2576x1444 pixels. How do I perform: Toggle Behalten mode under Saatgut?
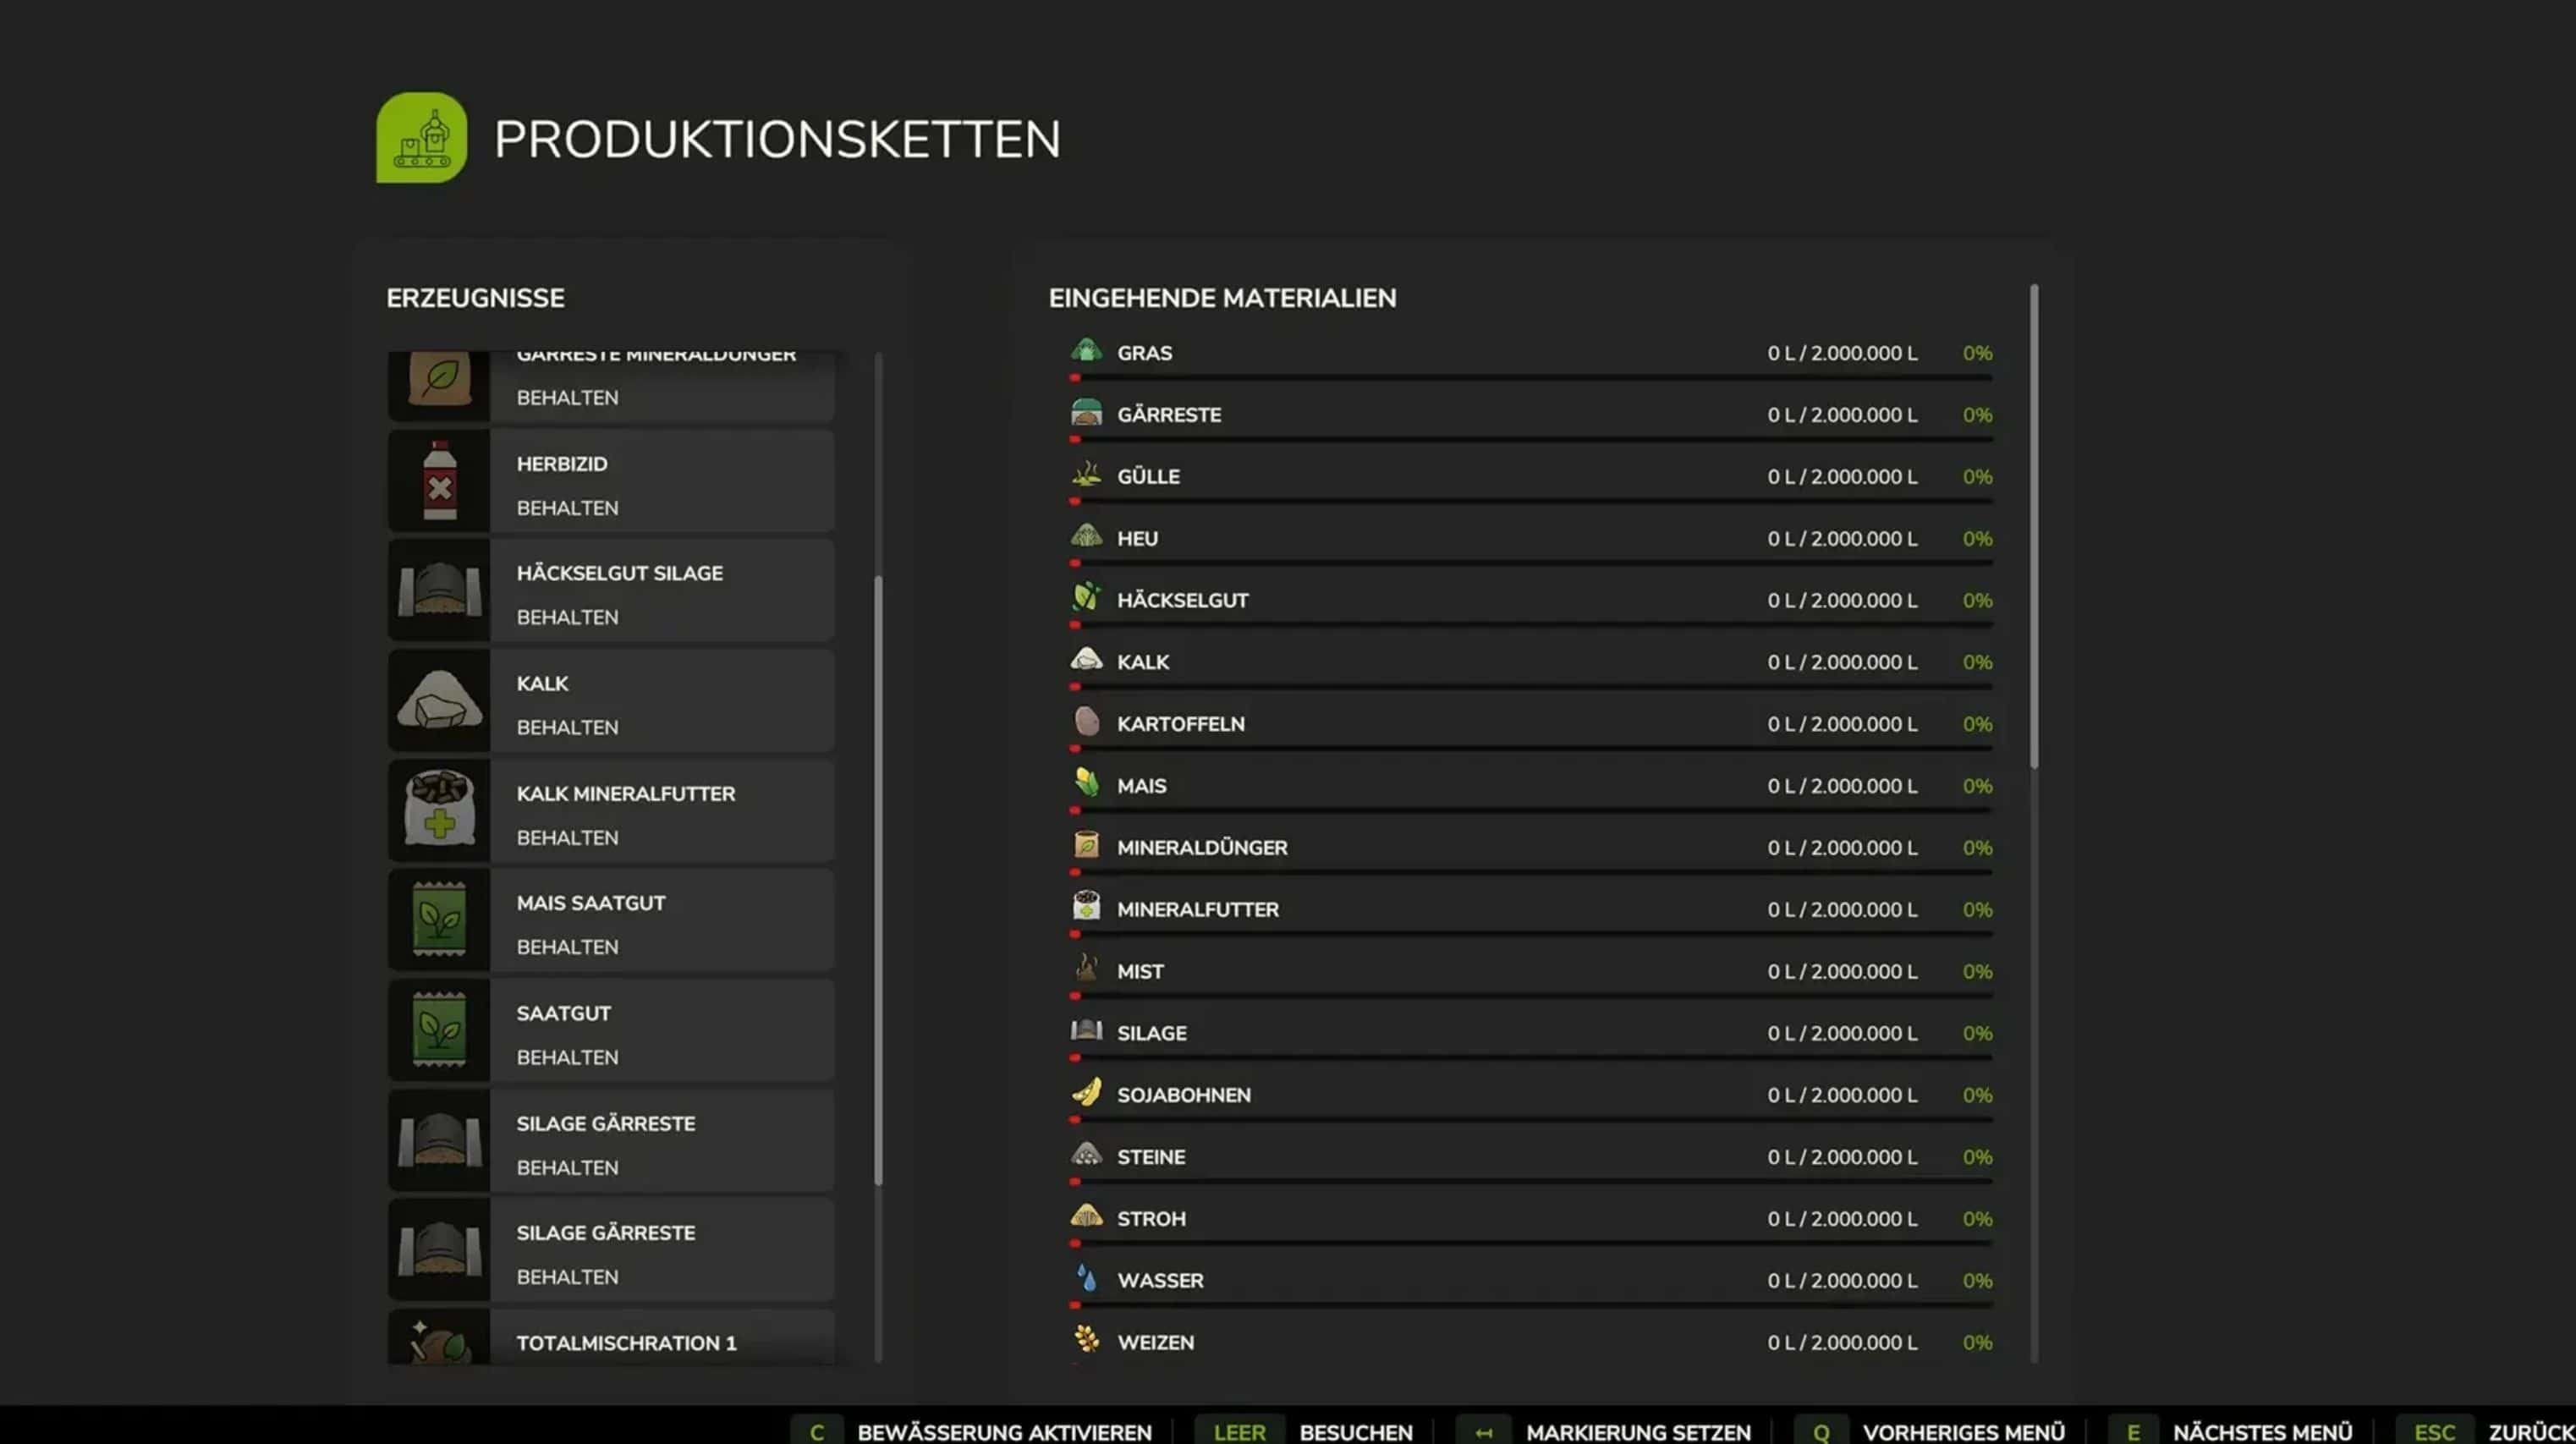(x=567, y=1057)
